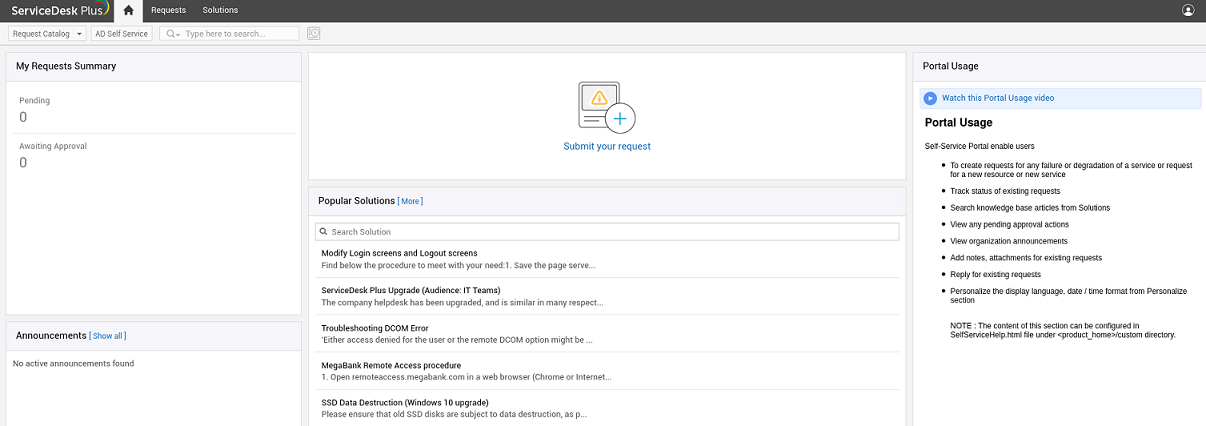Image resolution: width=1206 pixels, height=426 pixels.
Task: Expand the Request Catalog dropdown arrow
Action: click(79, 34)
